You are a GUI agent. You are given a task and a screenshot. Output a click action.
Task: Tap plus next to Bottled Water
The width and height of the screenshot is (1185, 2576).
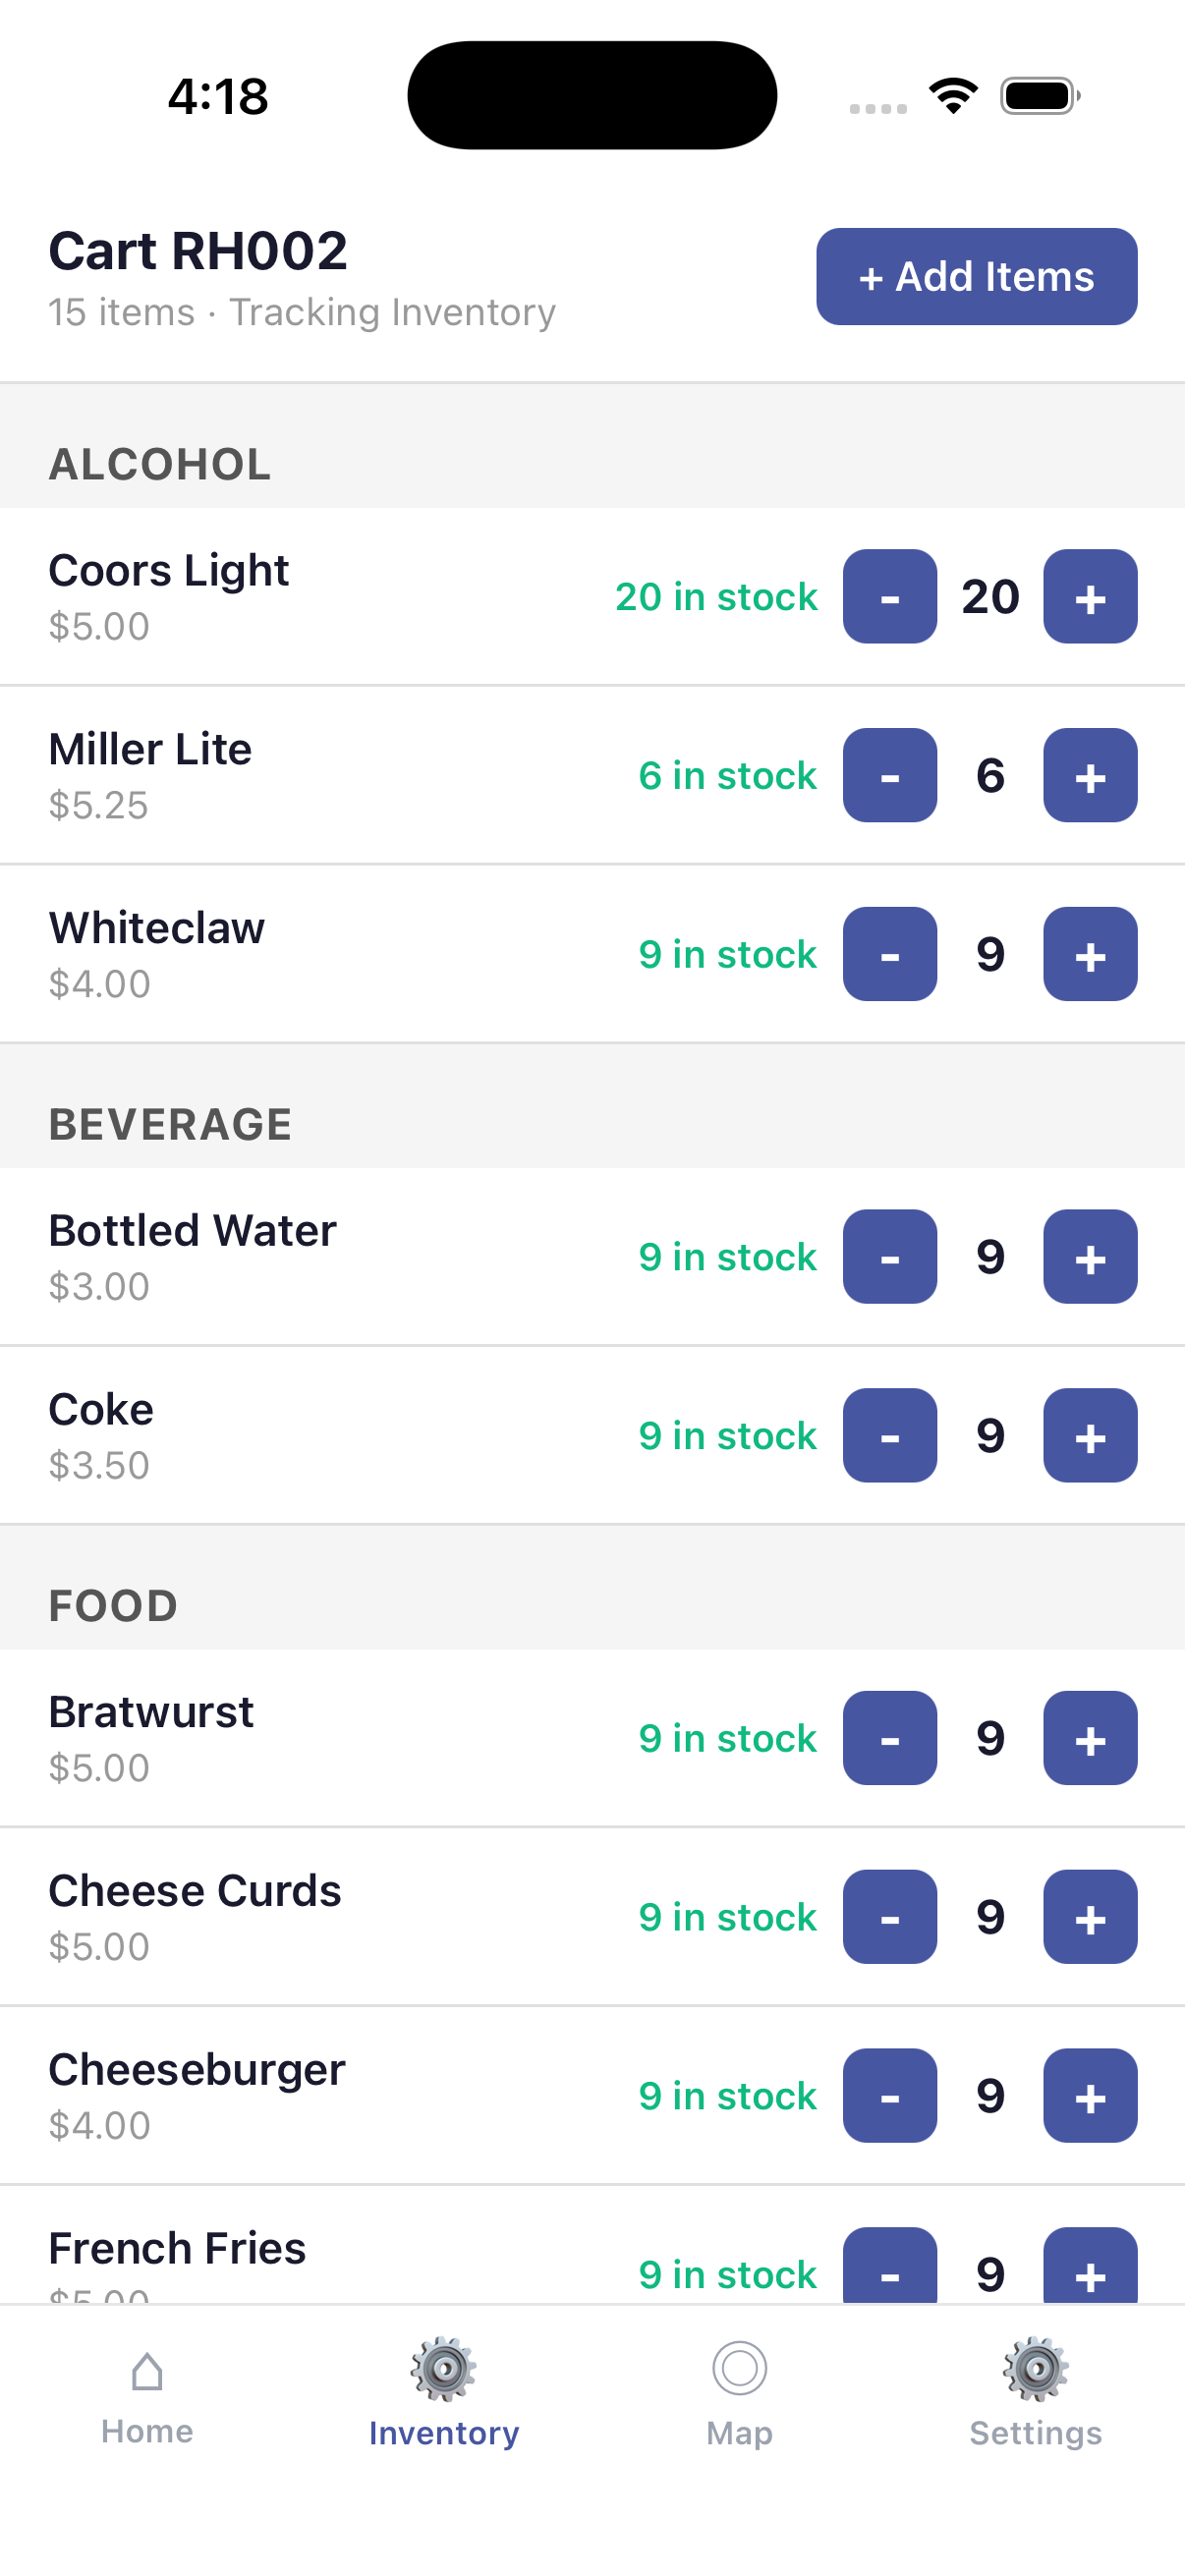[x=1089, y=1257]
